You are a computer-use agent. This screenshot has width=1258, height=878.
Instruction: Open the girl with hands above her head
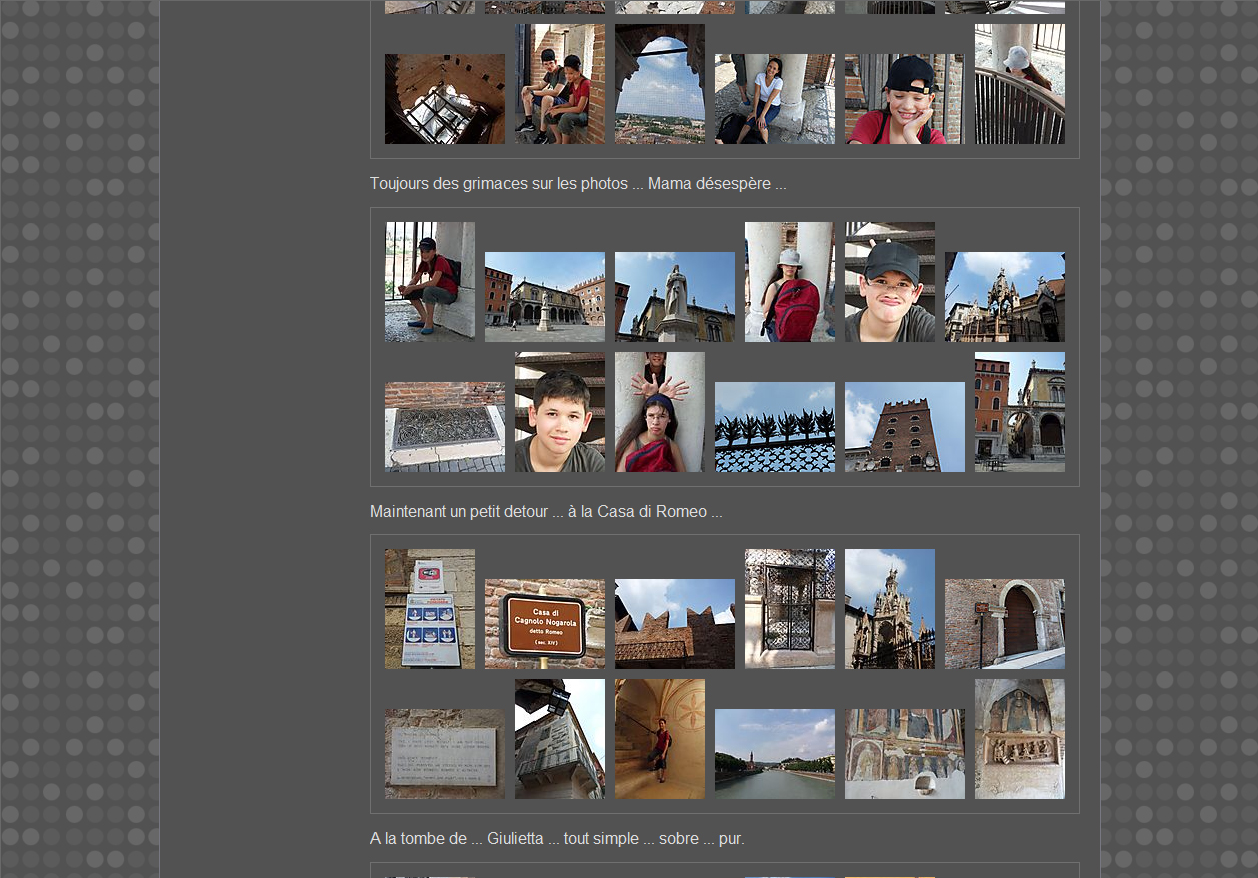[659, 412]
